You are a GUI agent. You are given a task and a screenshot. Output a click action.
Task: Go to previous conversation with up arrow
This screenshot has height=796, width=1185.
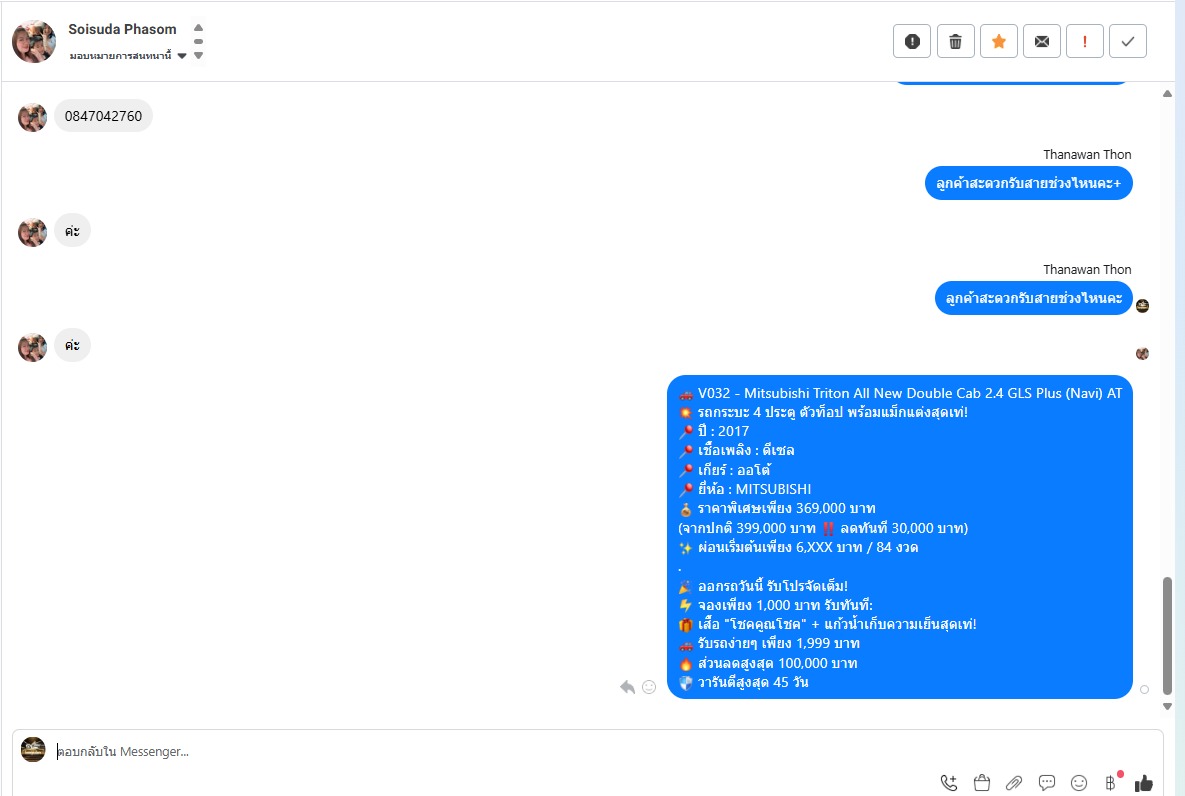tap(199, 28)
